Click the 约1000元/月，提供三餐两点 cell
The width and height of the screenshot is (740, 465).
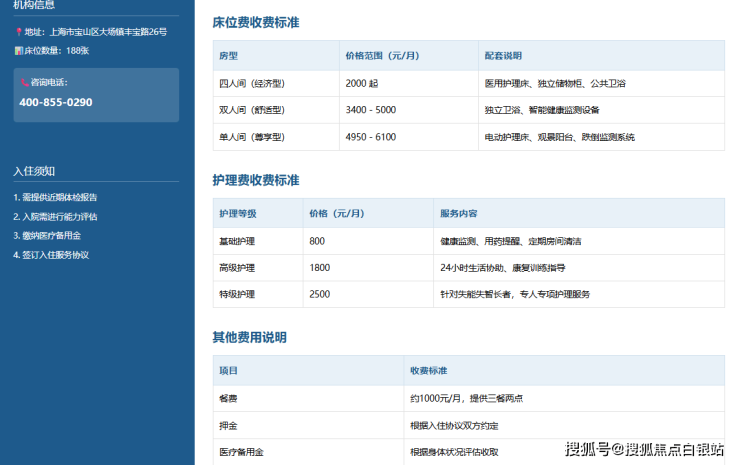(x=564, y=398)
